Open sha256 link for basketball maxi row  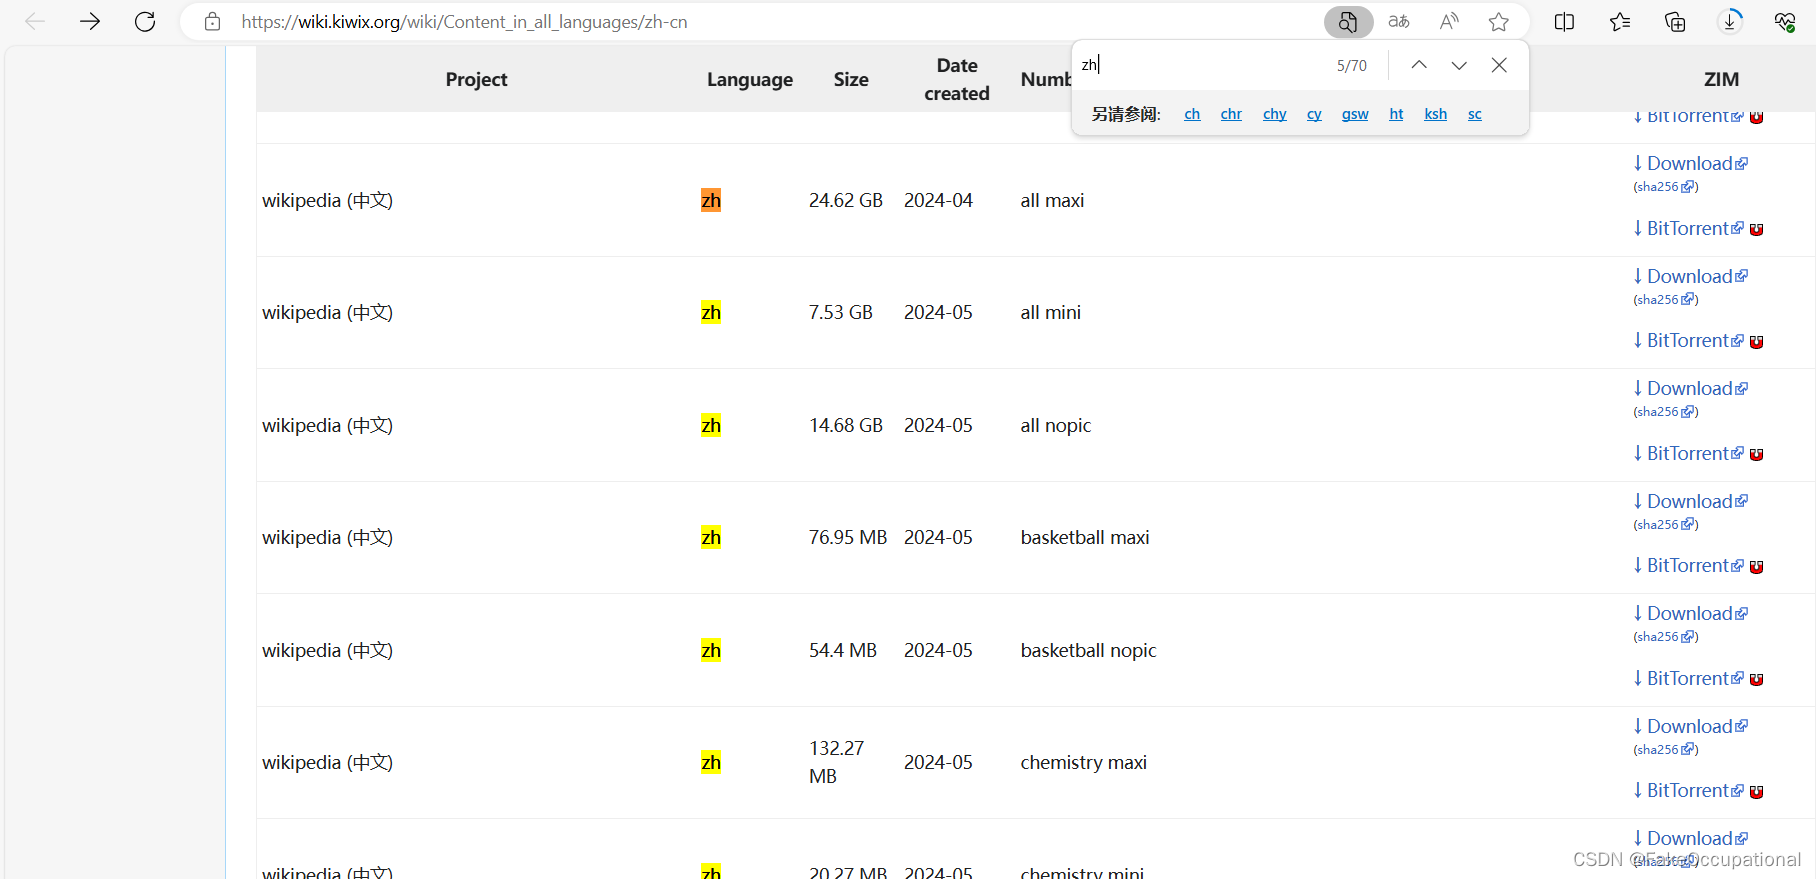tap(1666, 525)
